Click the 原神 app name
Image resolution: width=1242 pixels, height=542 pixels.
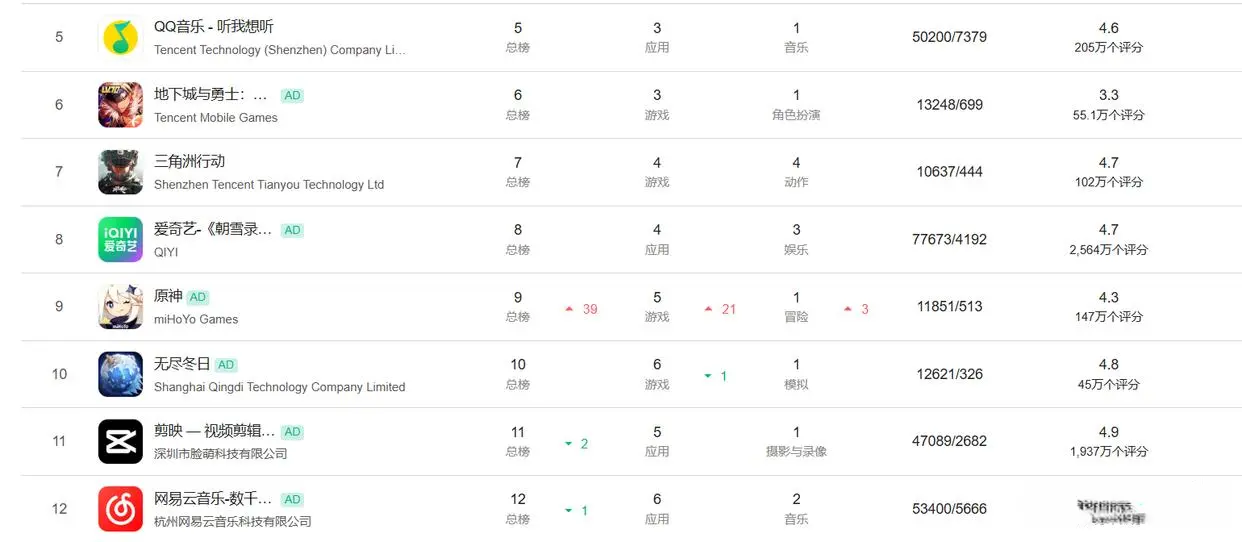tap(168, 296)
